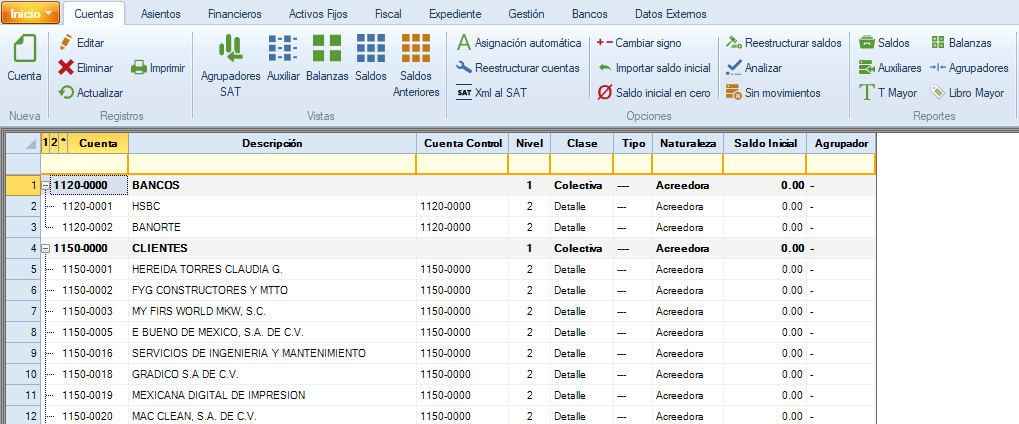Screen dimensions: 1019x424
Task: Switch to the Asientos tab
Action: (161, 15)
